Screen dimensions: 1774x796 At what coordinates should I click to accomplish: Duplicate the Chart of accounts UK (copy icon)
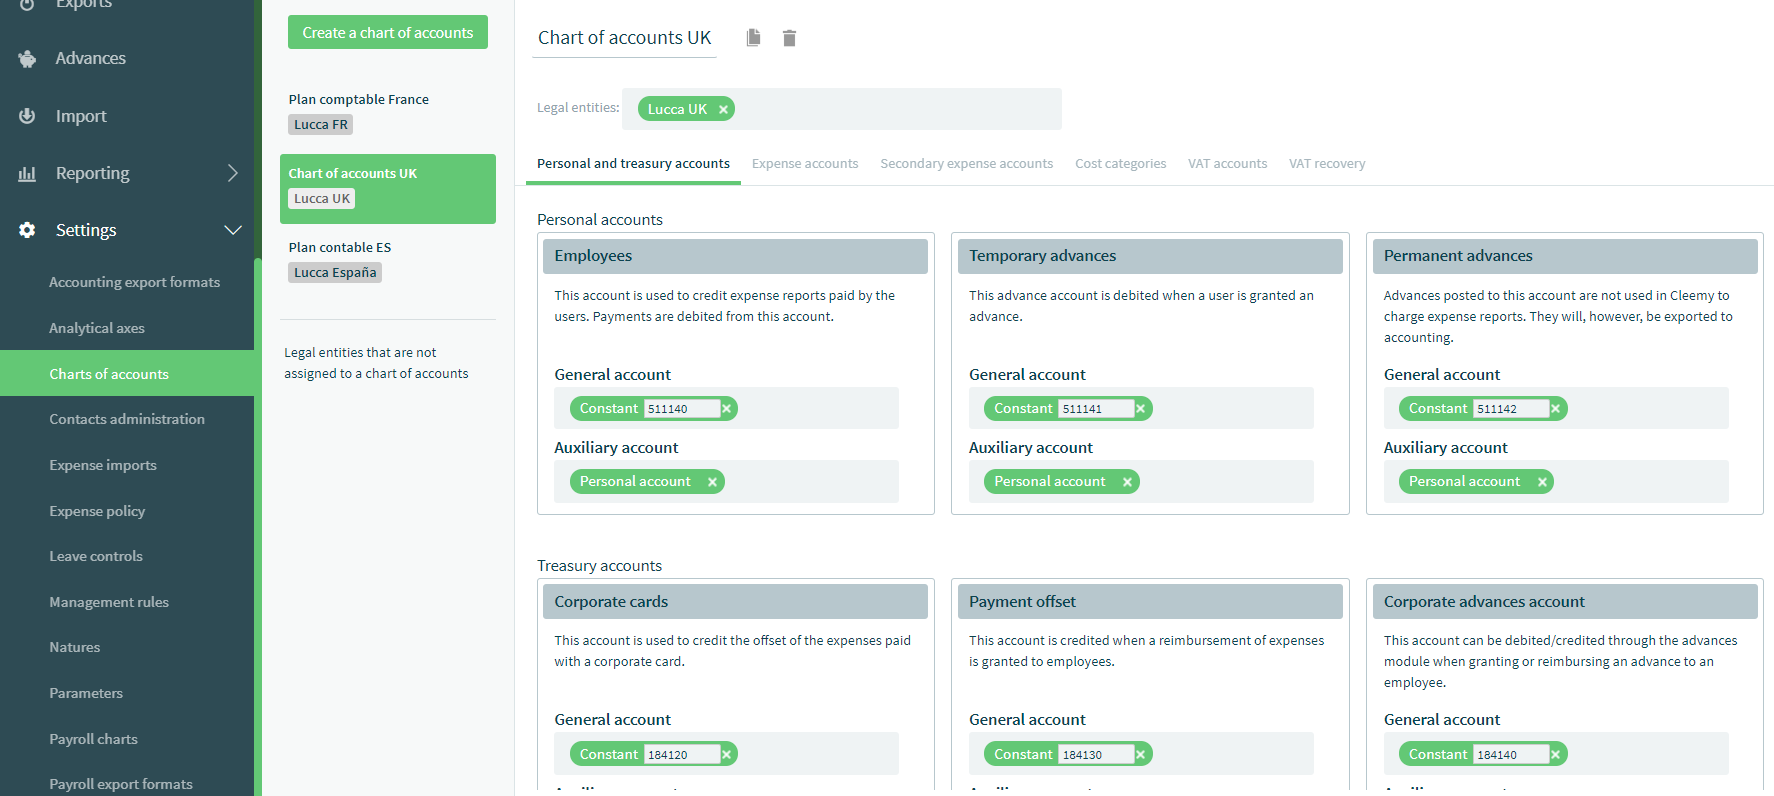(754, 38)
